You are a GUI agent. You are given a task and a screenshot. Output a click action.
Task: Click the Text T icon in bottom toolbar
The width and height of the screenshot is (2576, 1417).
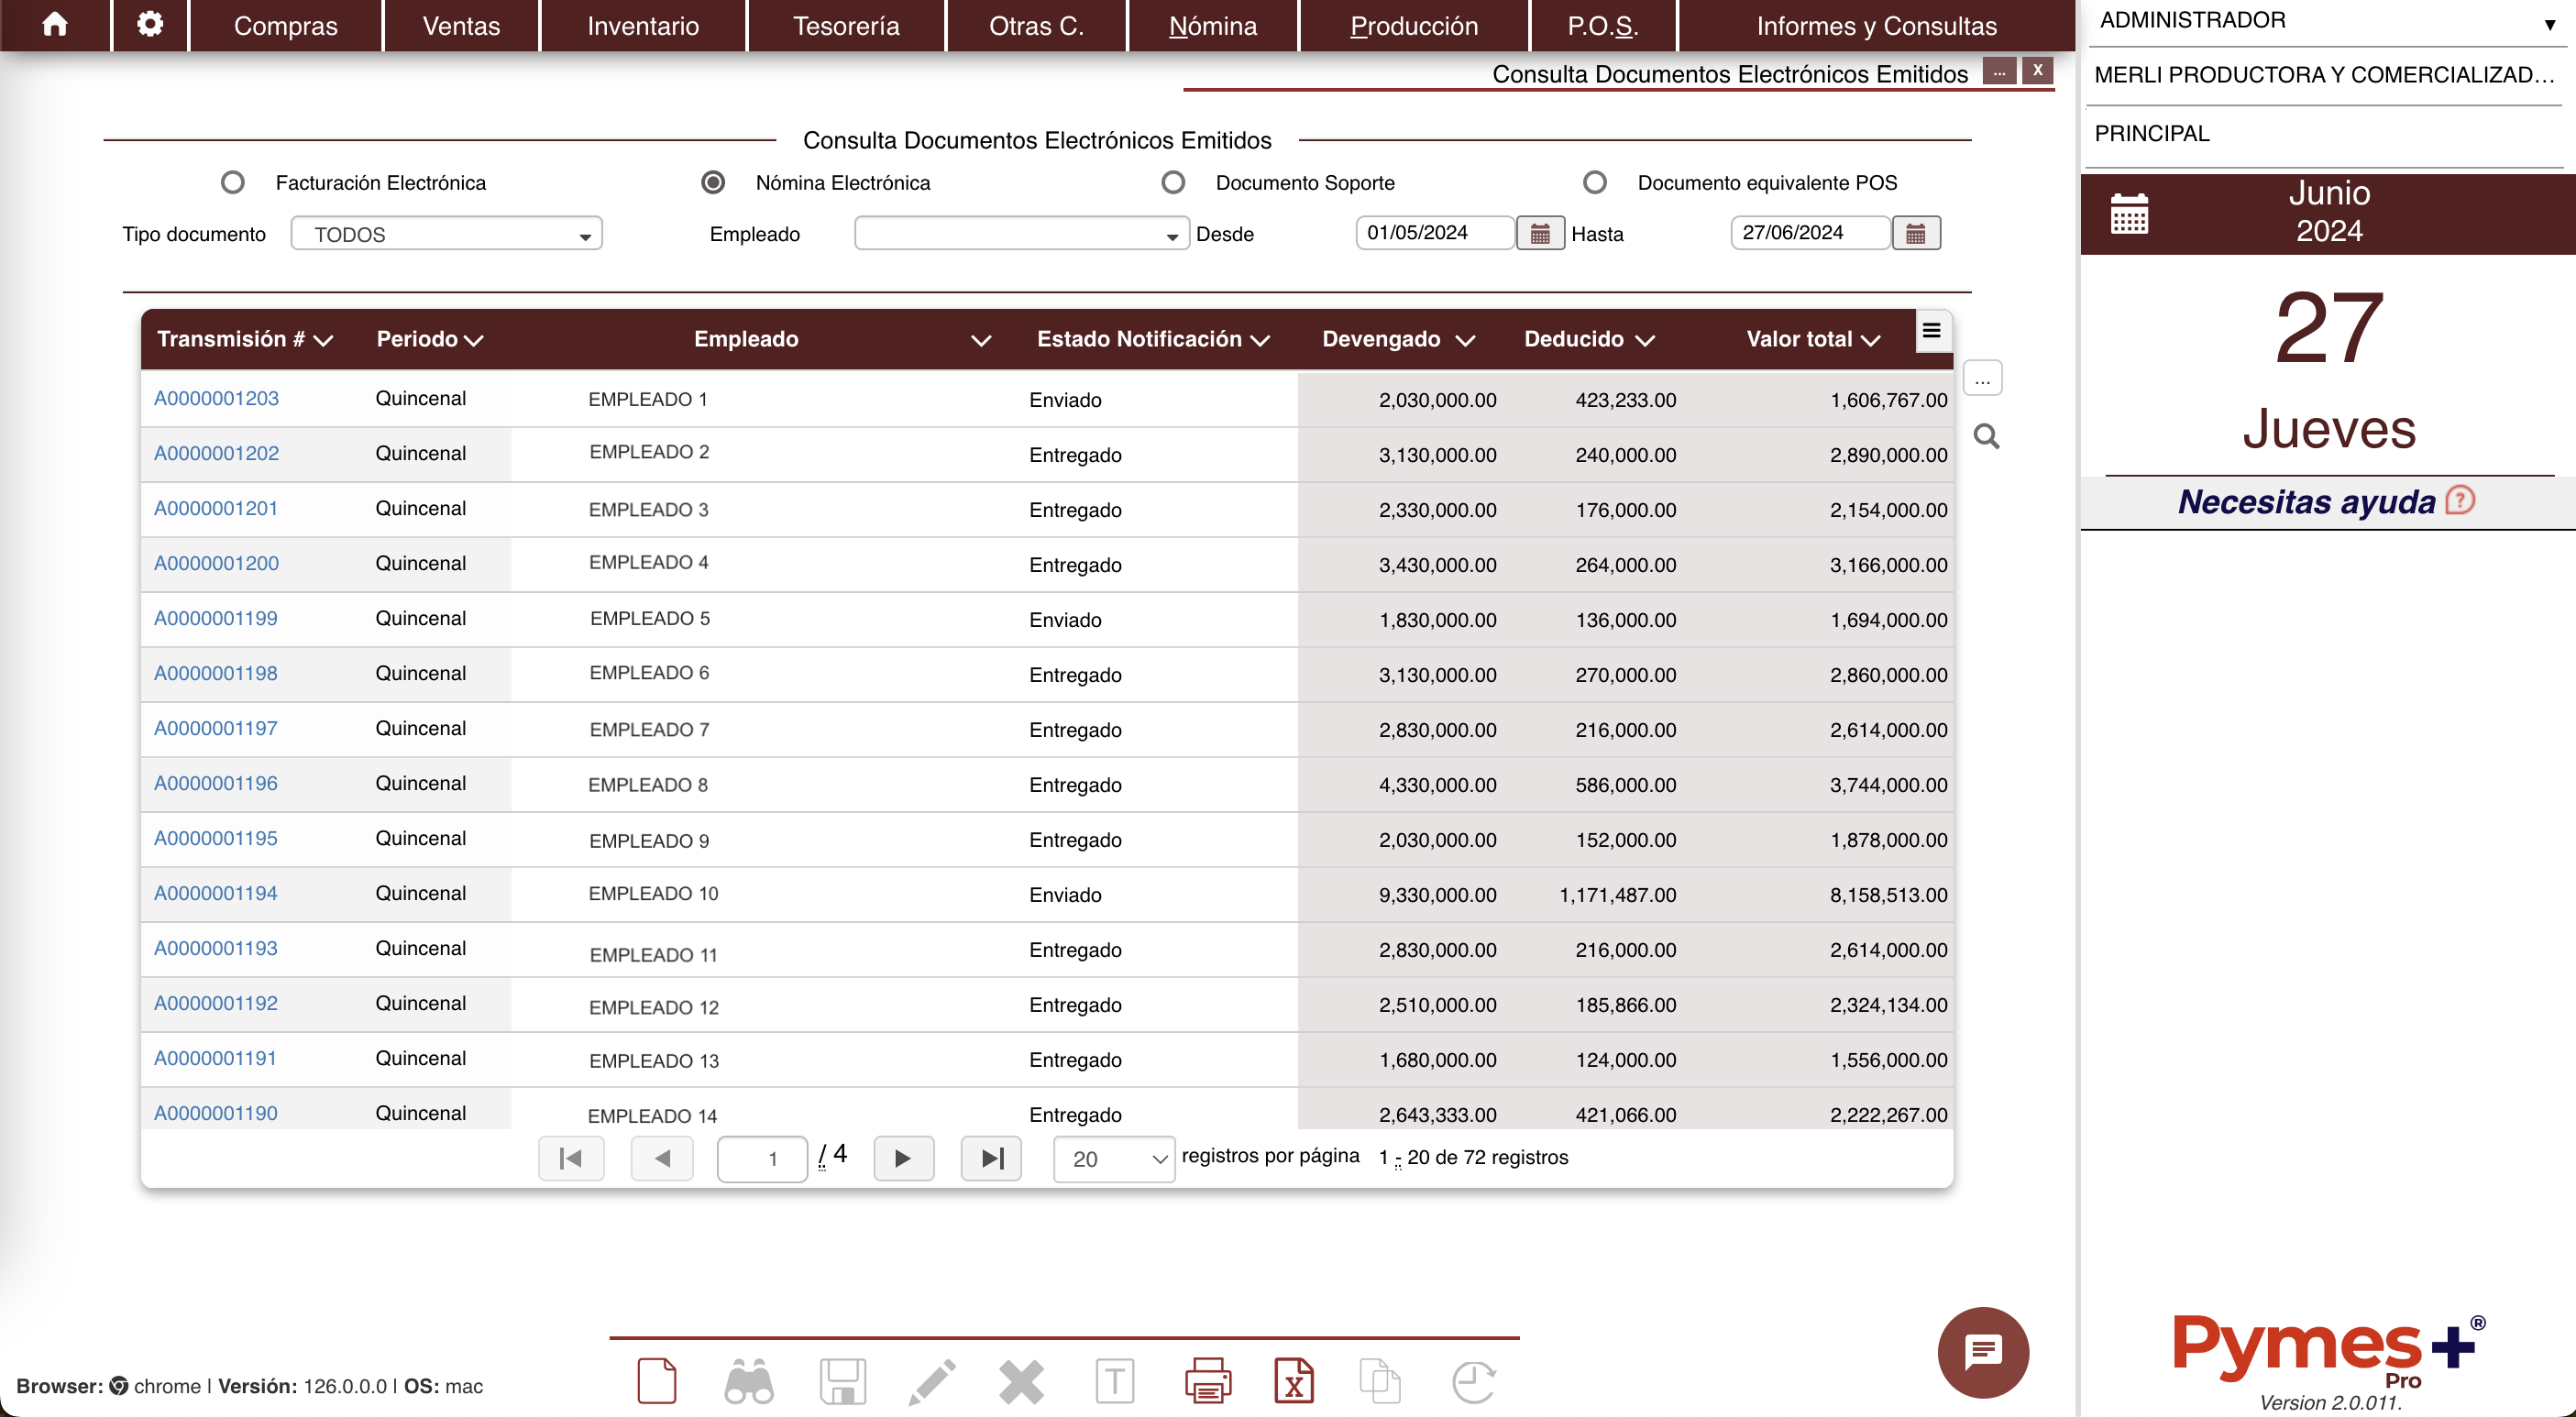click(x=1114, y=1381)
